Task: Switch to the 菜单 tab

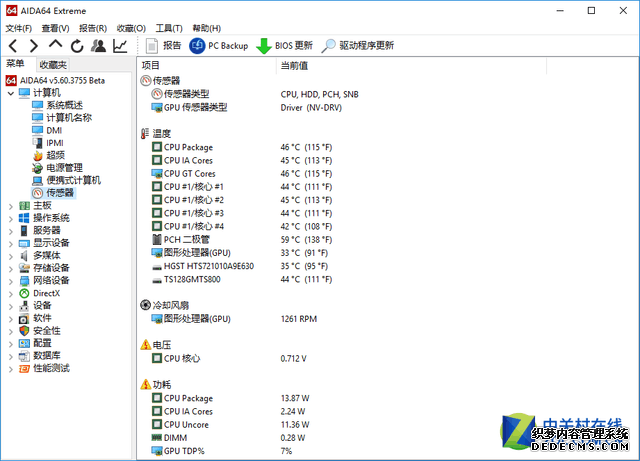Action: (15, 64)
